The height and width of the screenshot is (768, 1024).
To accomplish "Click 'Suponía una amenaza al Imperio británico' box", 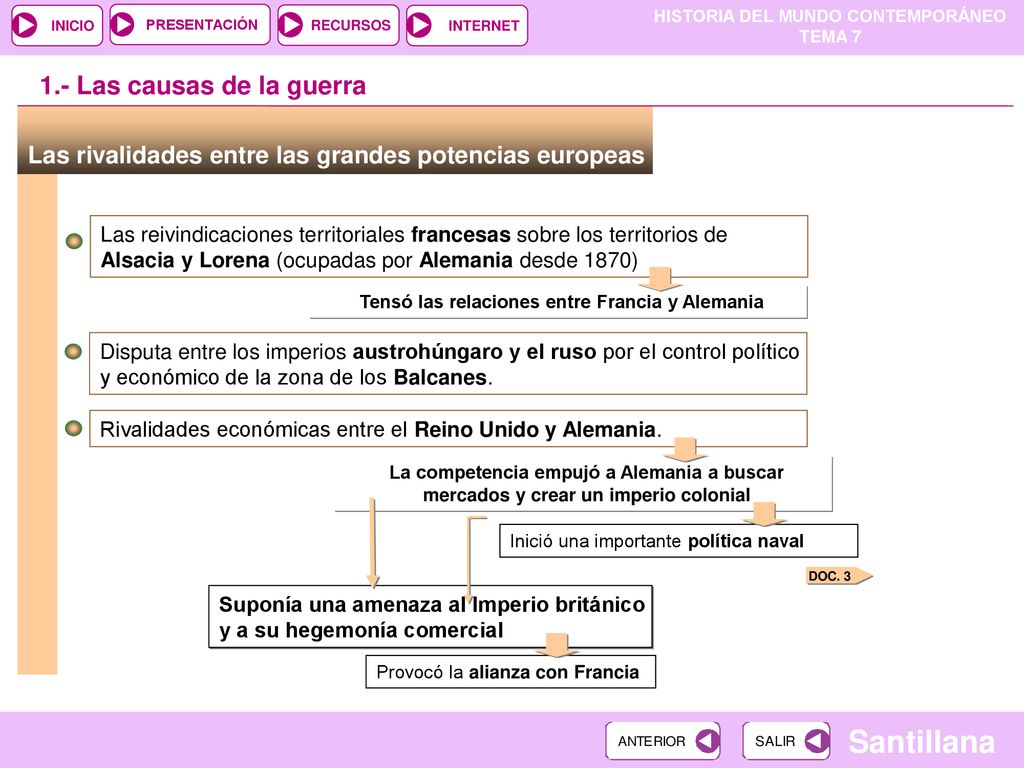I will tap(430, 616).
